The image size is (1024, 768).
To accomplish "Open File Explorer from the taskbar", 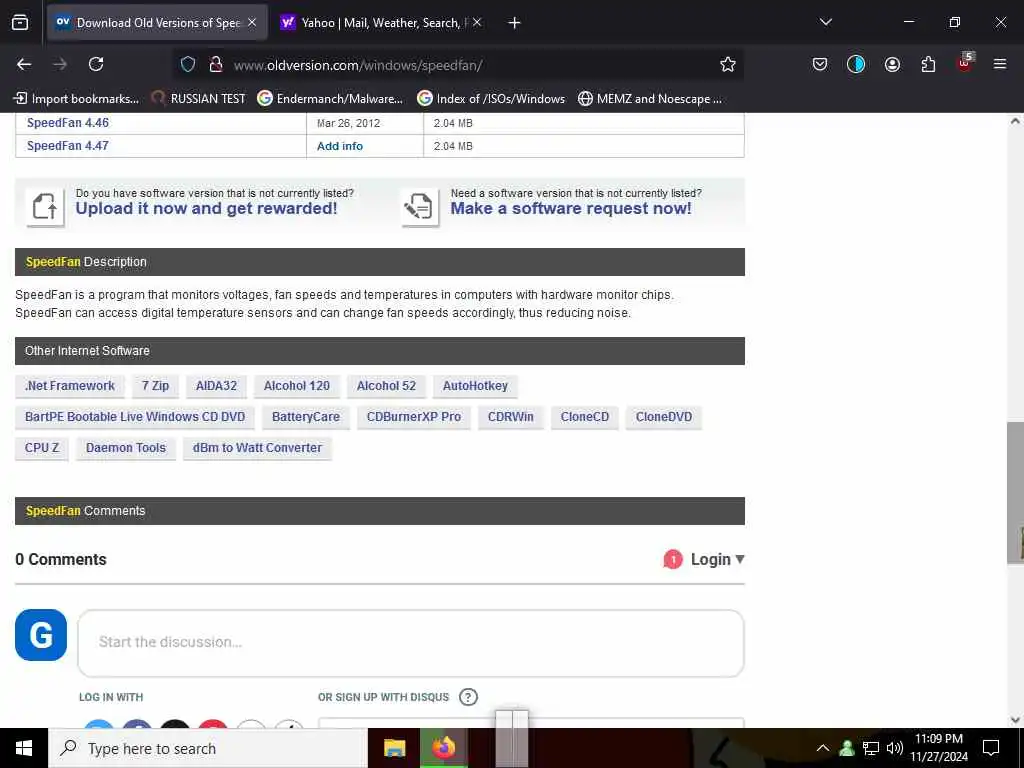I will coord(394,748).
